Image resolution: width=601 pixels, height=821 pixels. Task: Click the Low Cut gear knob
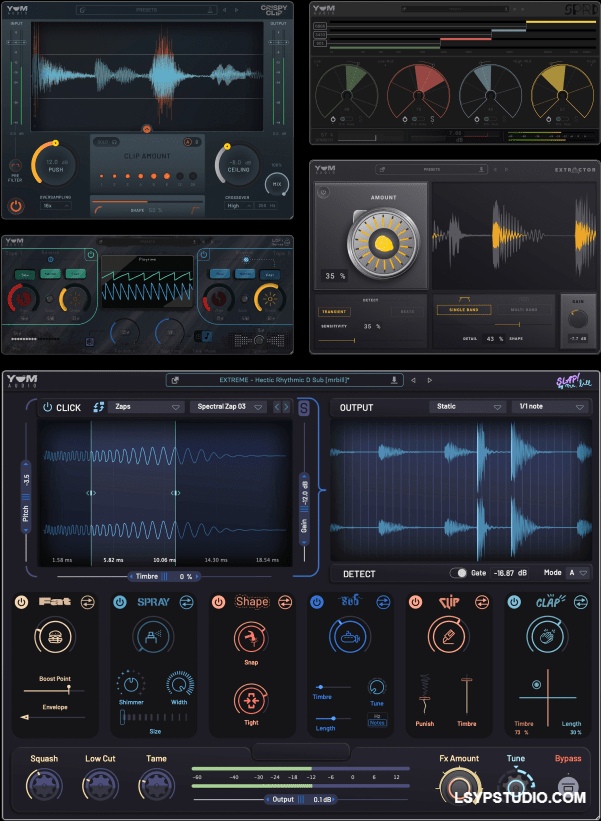tap(101, 785)
